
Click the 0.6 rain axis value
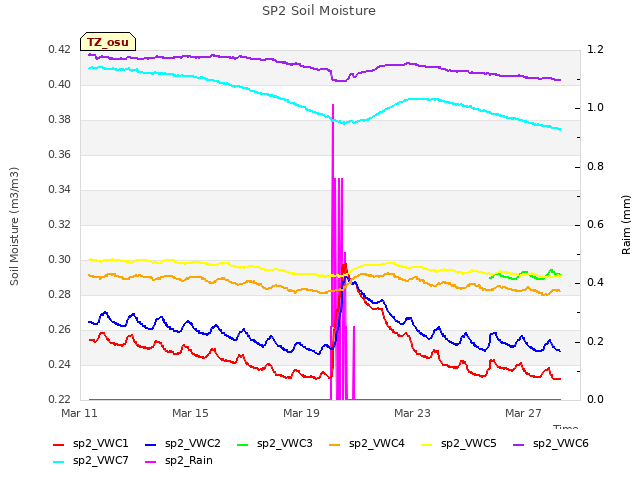click(x=596, y=224)
